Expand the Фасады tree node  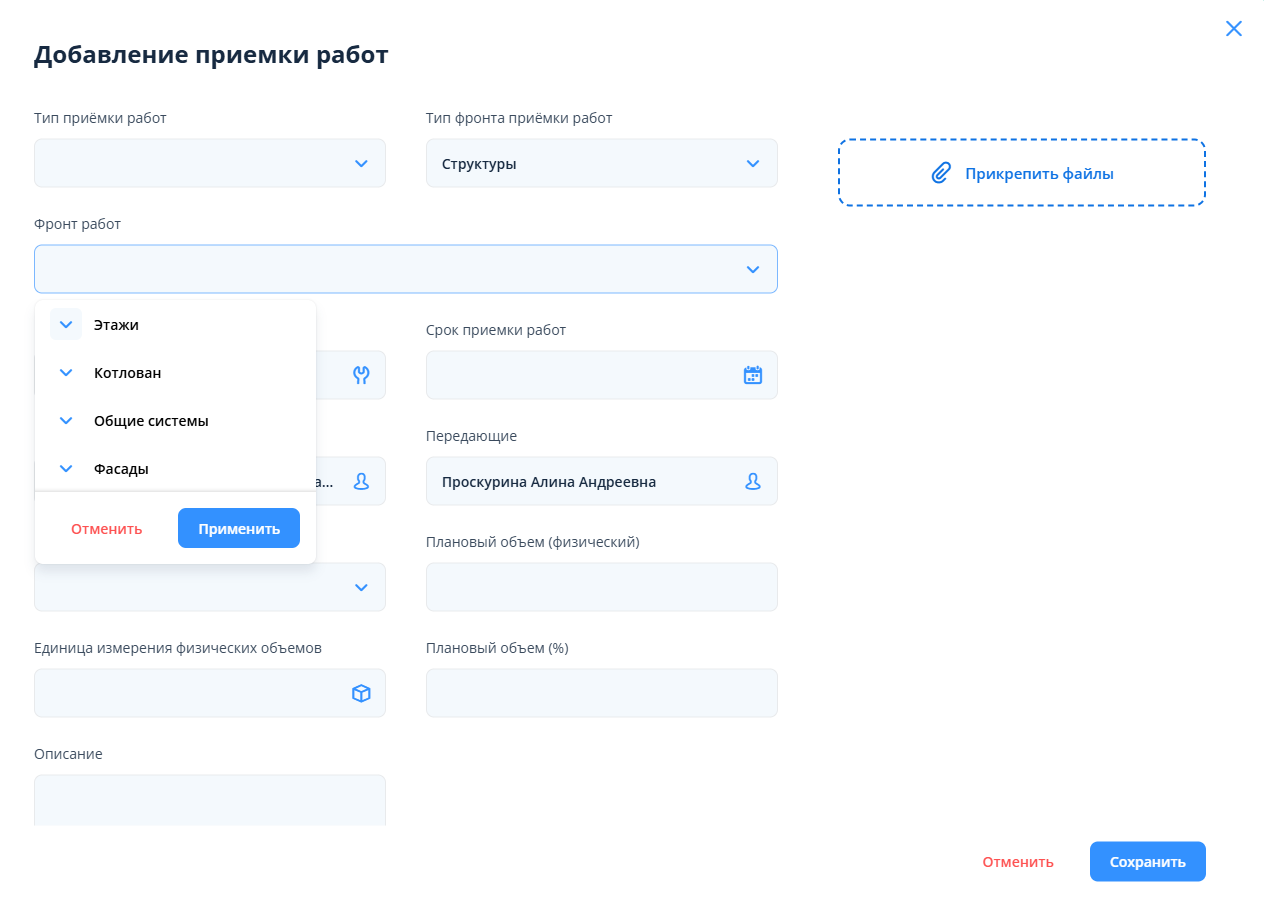66,469
